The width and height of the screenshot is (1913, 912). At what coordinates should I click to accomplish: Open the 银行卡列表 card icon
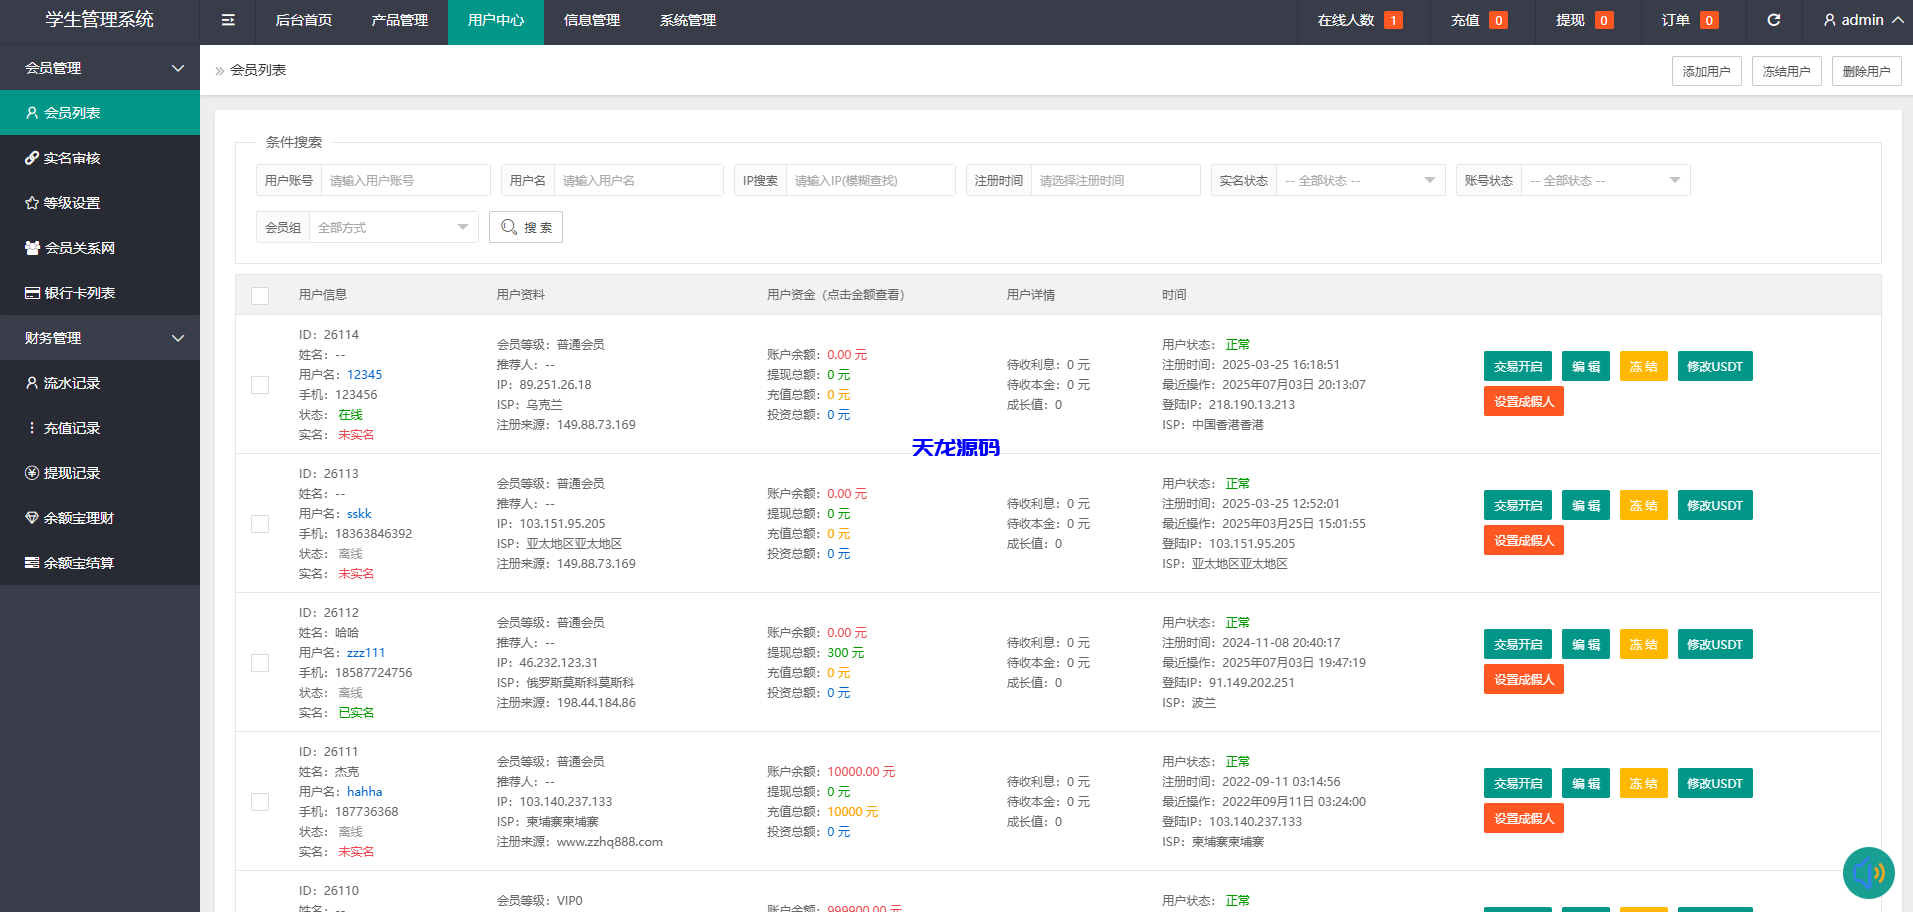point(33,292)
